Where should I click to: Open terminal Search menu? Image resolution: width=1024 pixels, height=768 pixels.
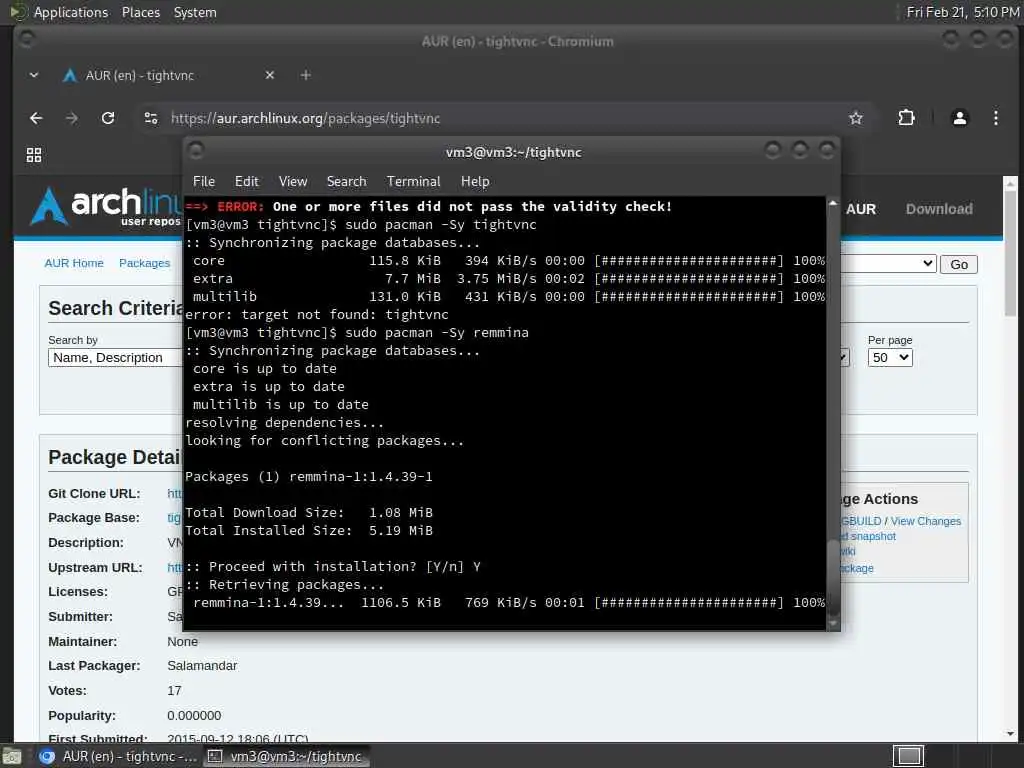346,182
